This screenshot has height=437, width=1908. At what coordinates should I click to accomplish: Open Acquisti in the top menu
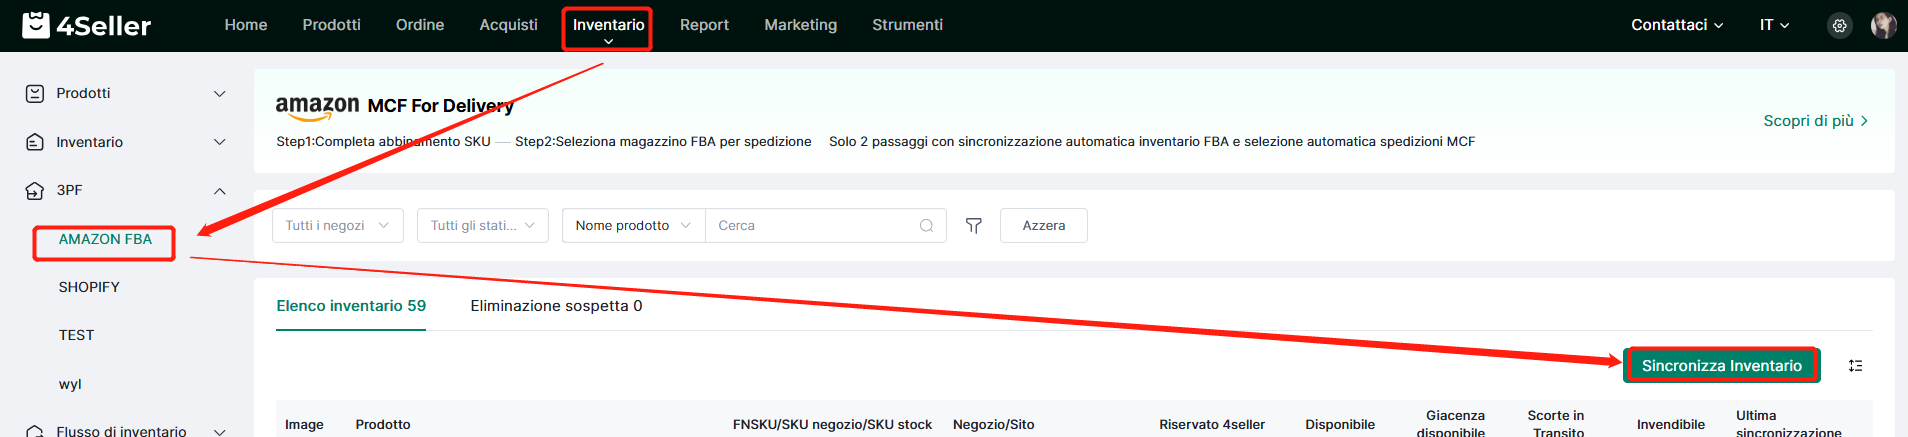[508, 25]
